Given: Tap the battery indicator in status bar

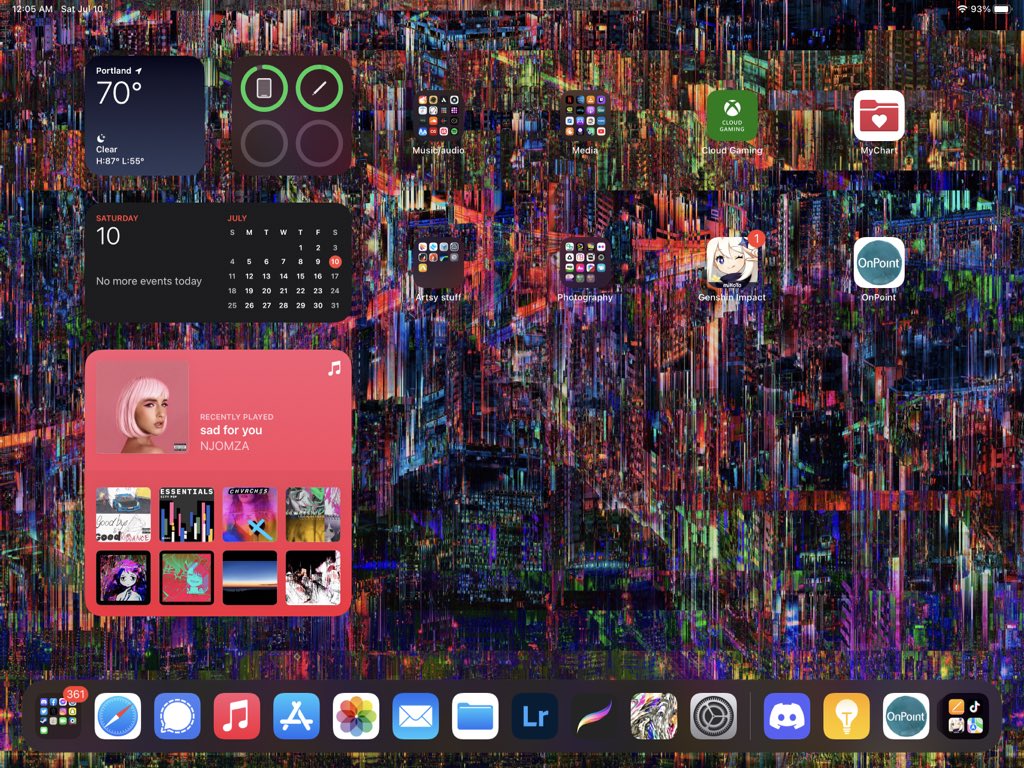Looking at the screenshot, I should [x=1002, y=9].
